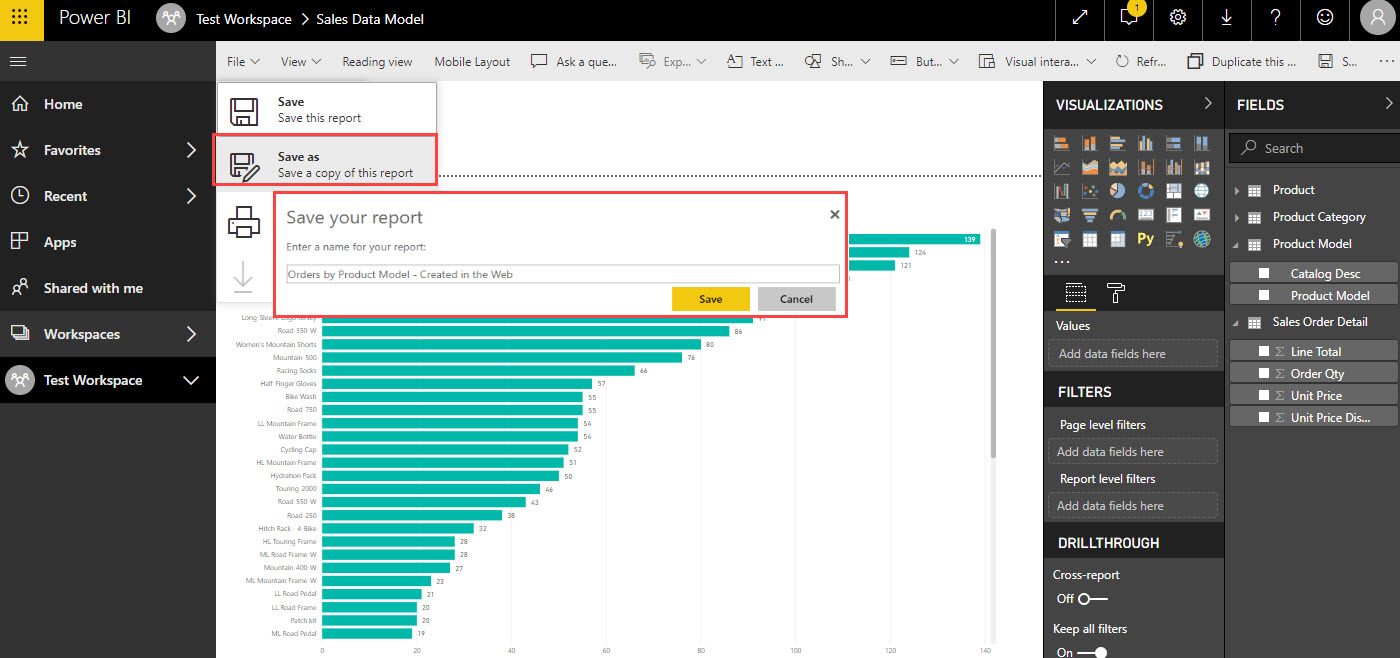The image size is (1400, 658).
Task: Collapse the Sales Order Detail table
Action: 1237,322
